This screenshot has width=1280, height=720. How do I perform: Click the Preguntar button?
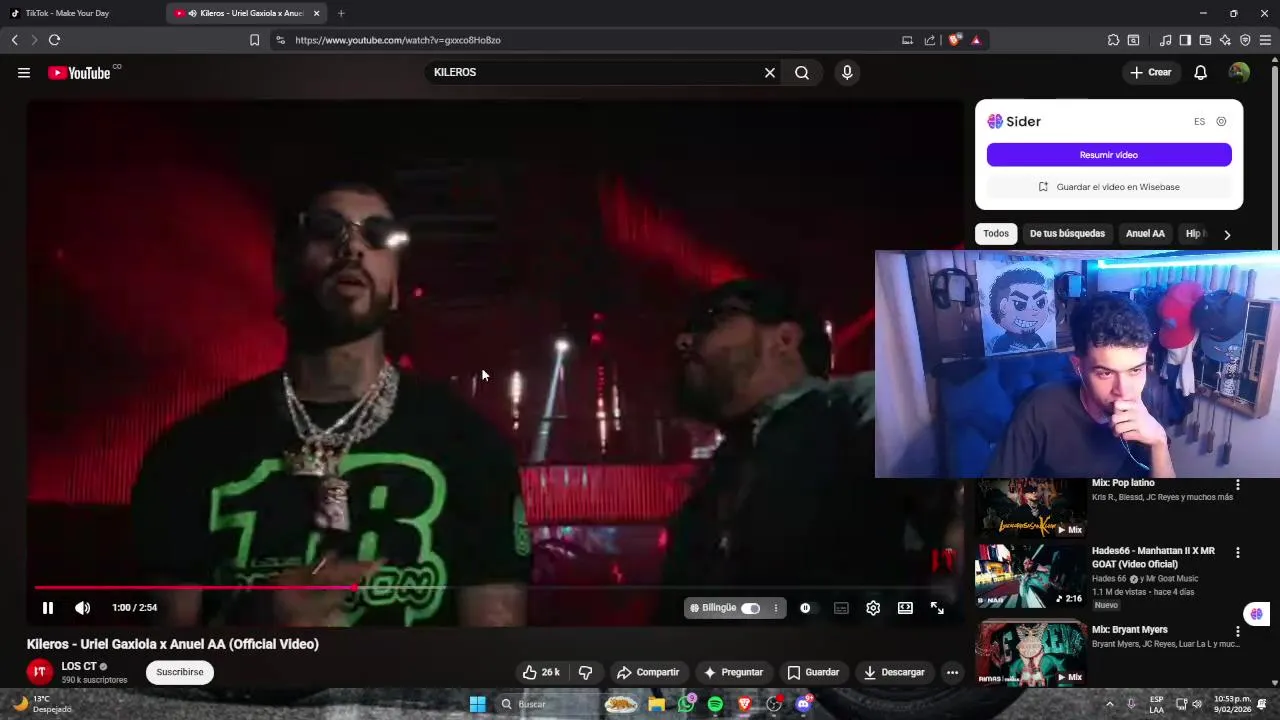tap(733, 672)
